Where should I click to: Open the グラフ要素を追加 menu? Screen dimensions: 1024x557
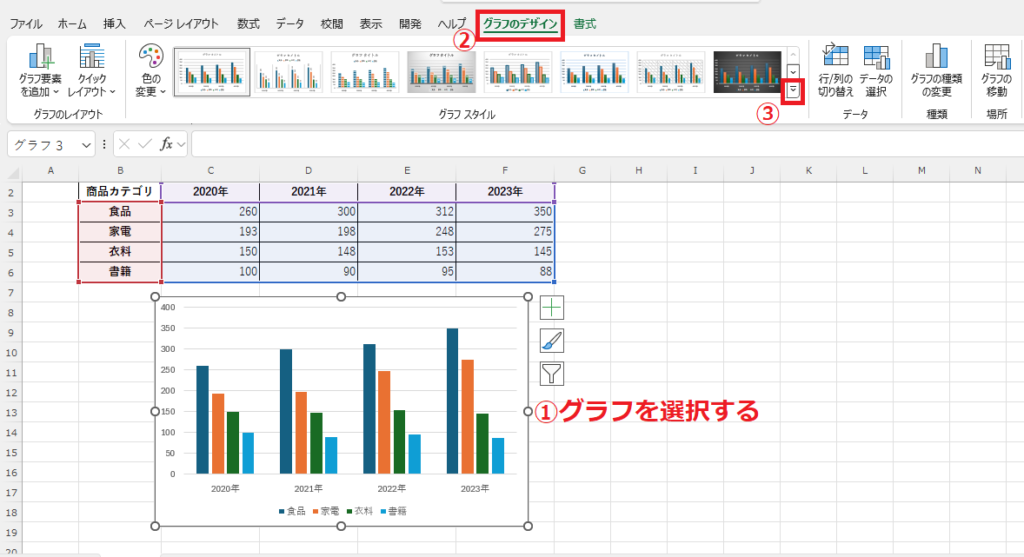(40, 71)
